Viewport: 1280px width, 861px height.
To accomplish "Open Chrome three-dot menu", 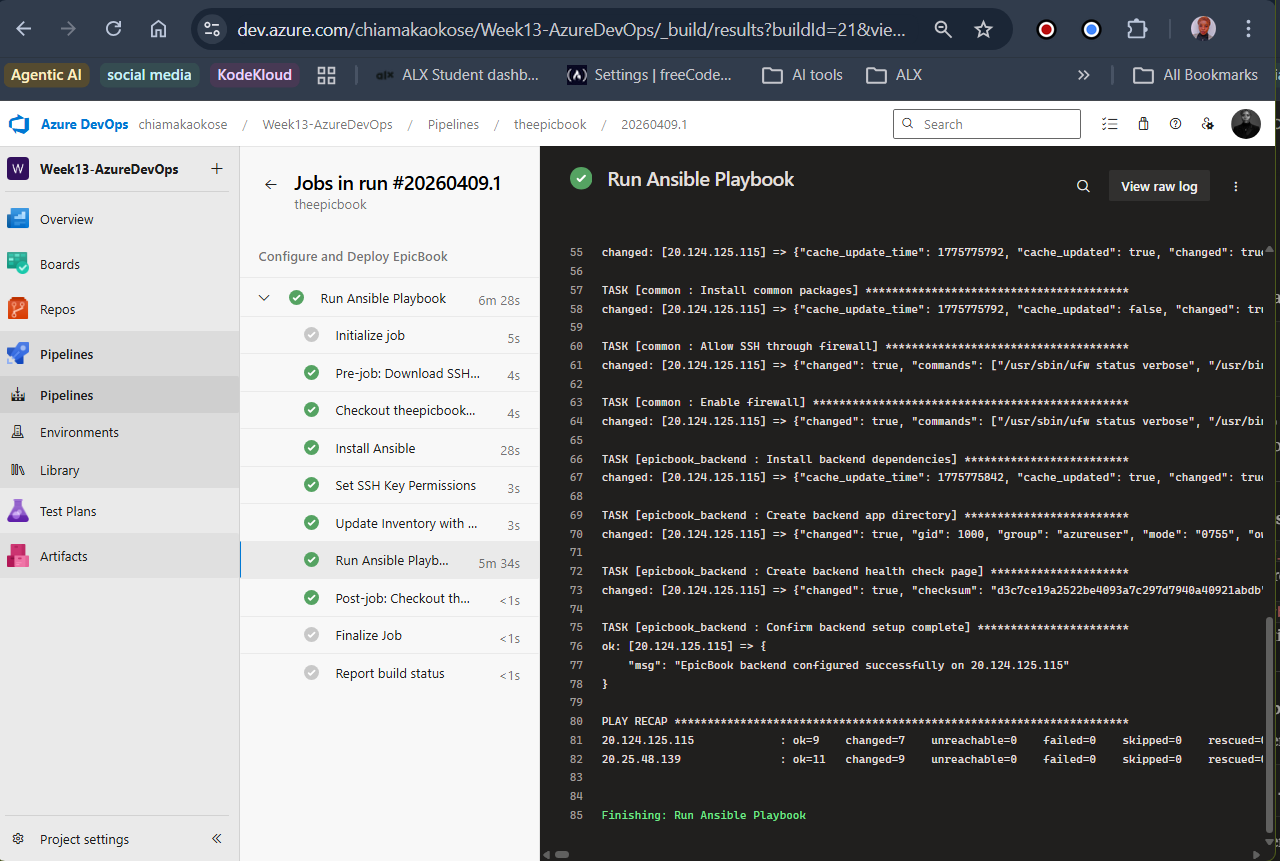I will (1248, 29).
